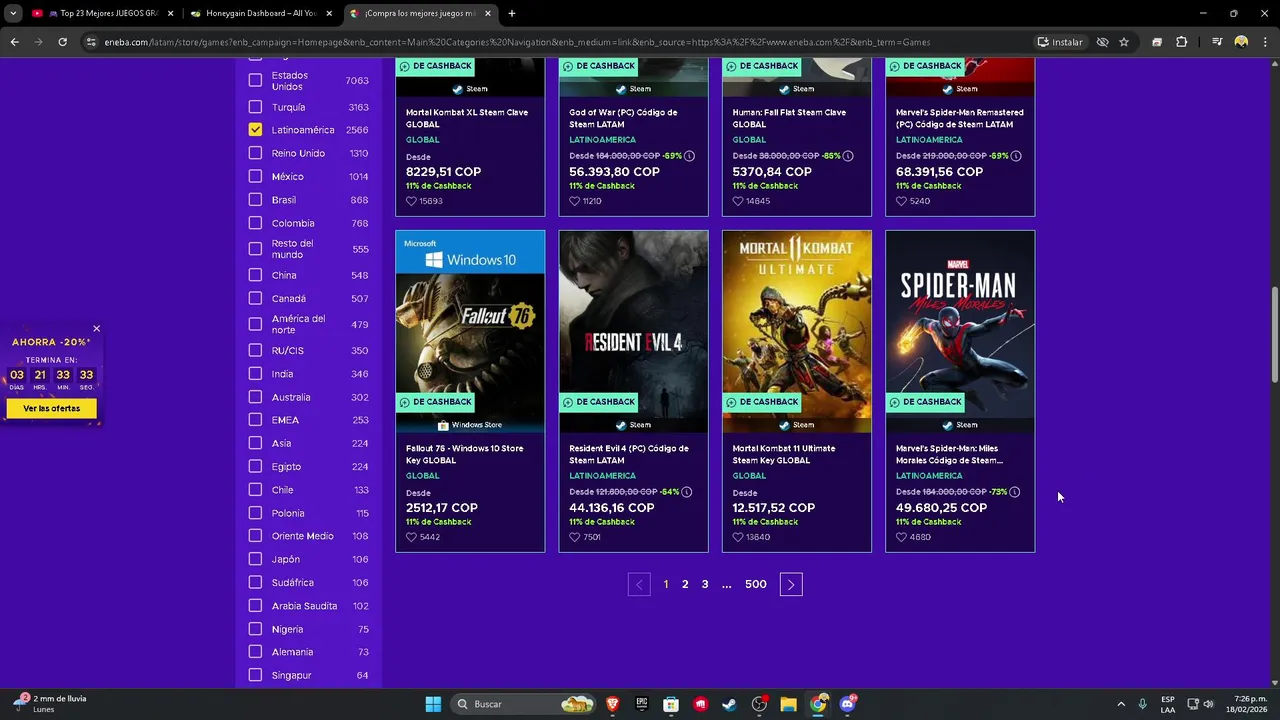Click info icon beside Spider-Man Remastered discount
This screenshot has width=1280, height=720.
[1016, 156]
